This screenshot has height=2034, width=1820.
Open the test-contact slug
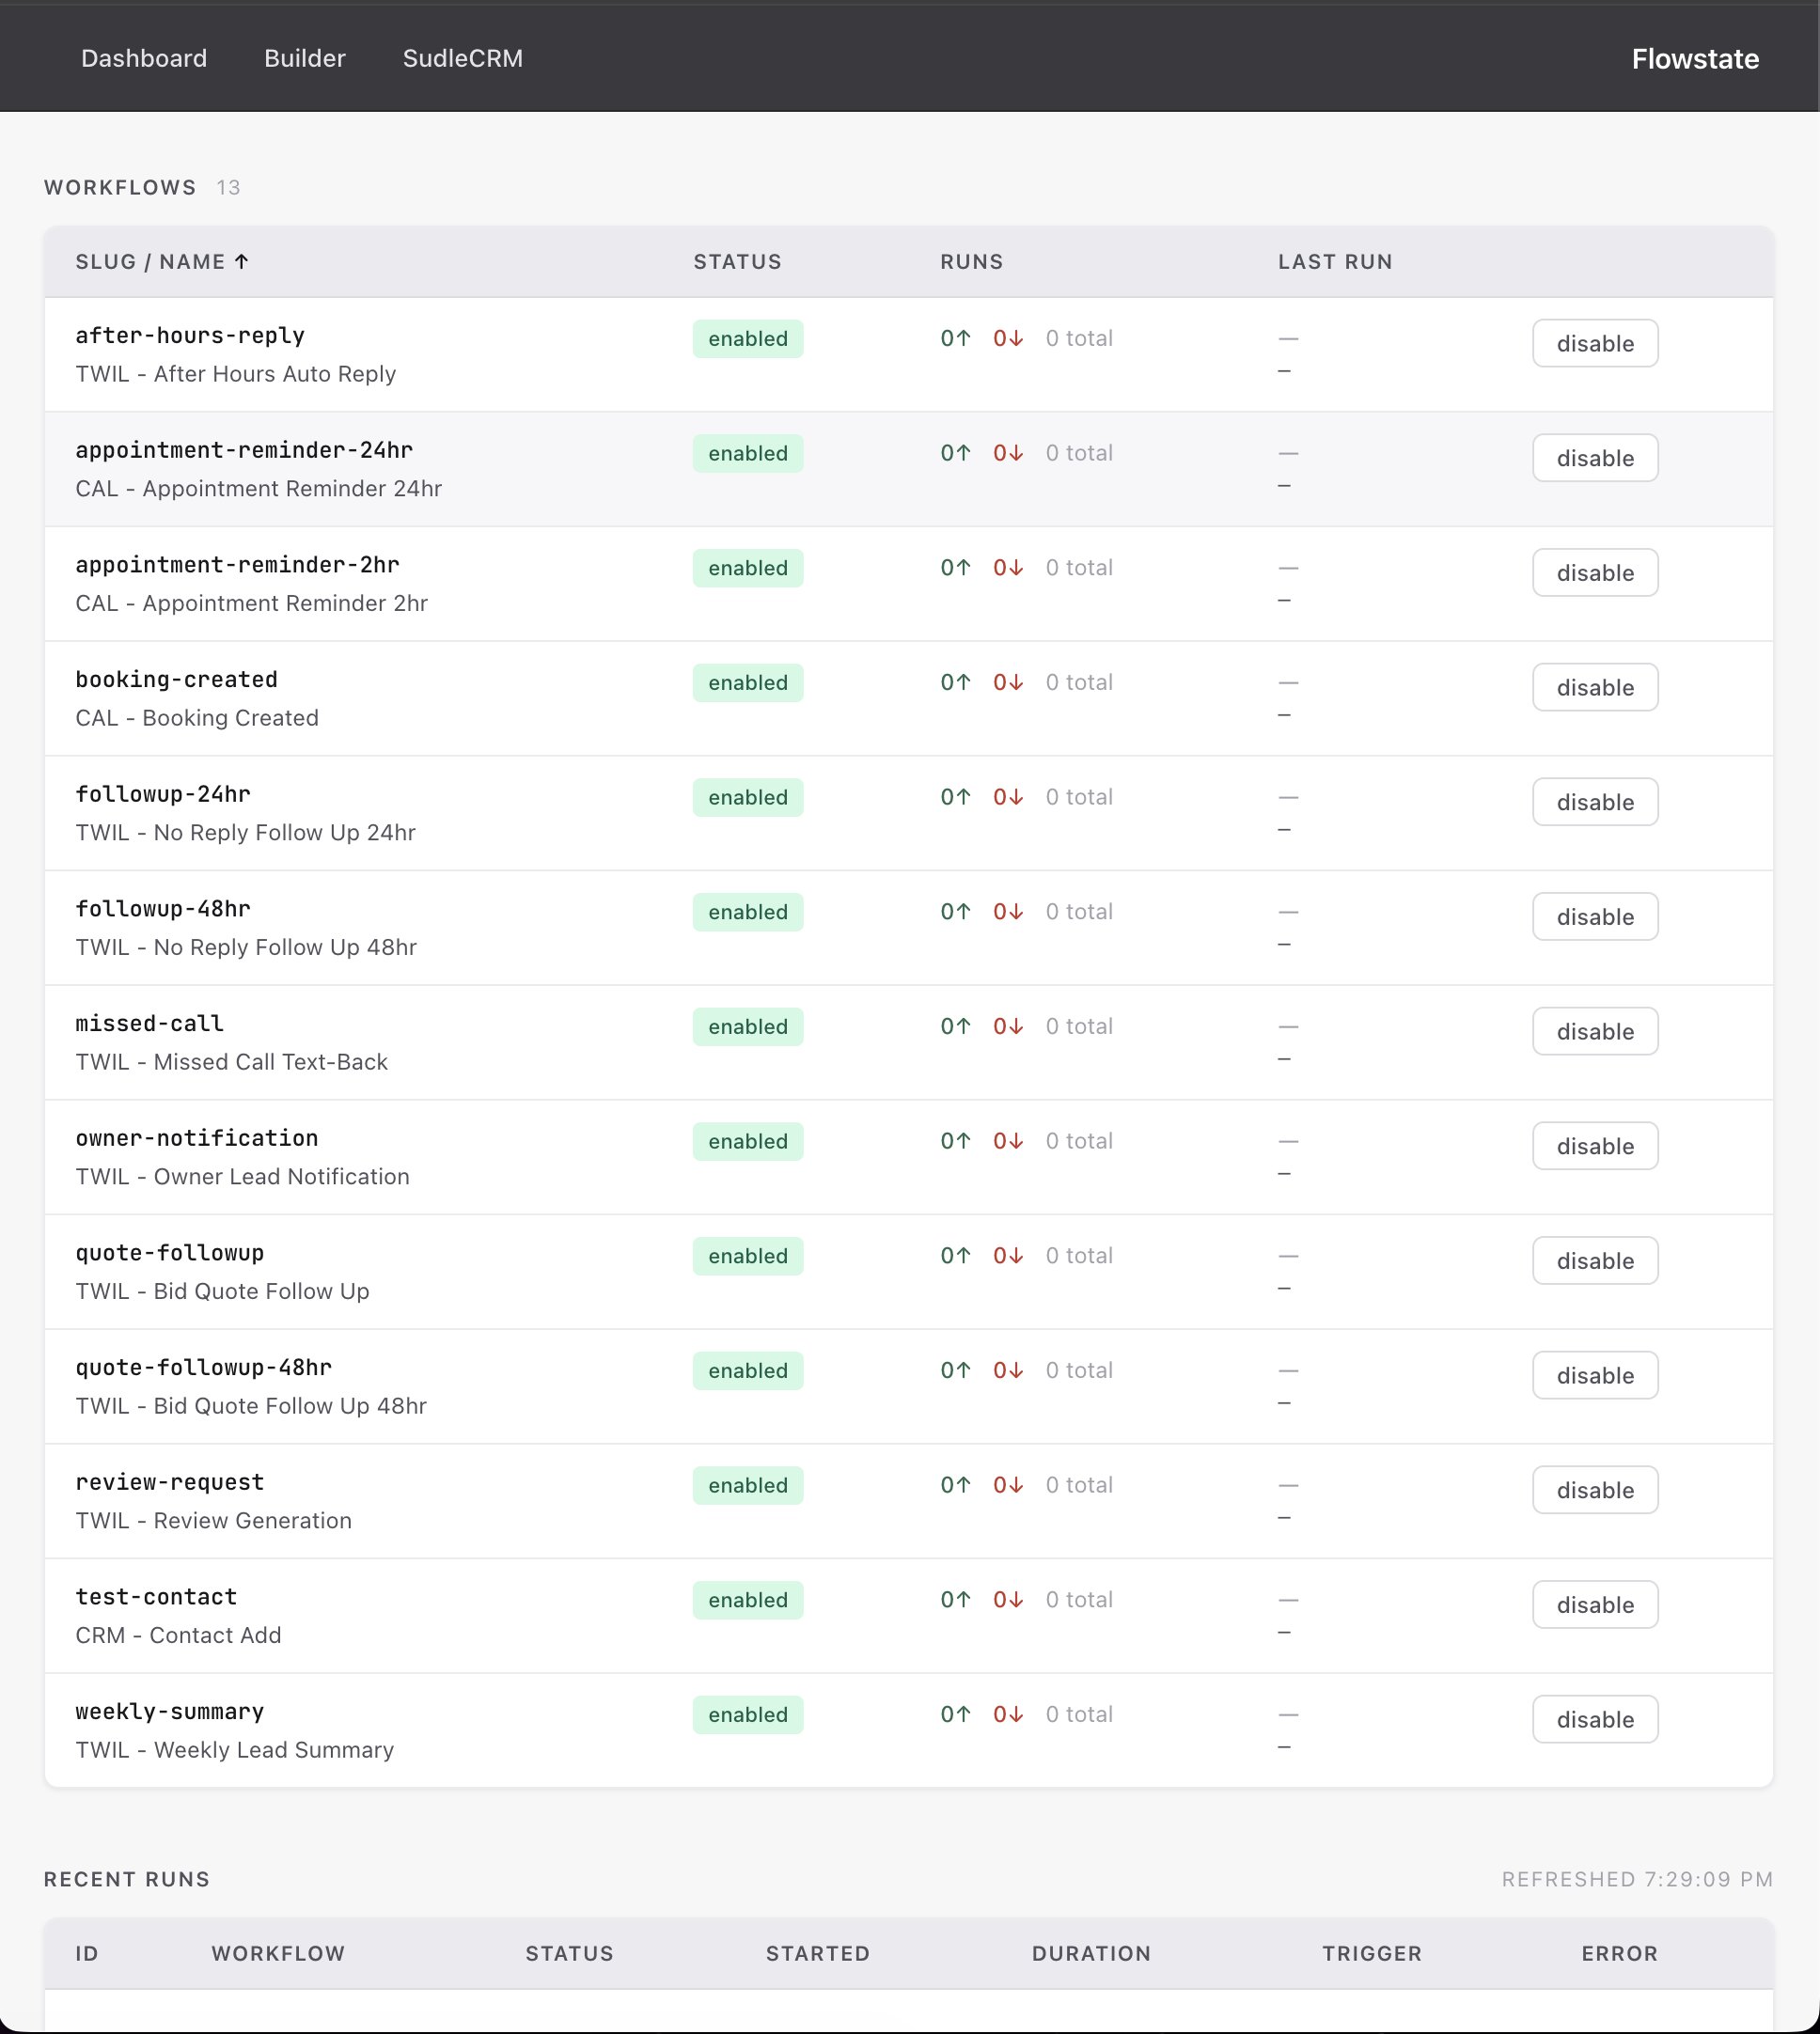[157, 1597]
